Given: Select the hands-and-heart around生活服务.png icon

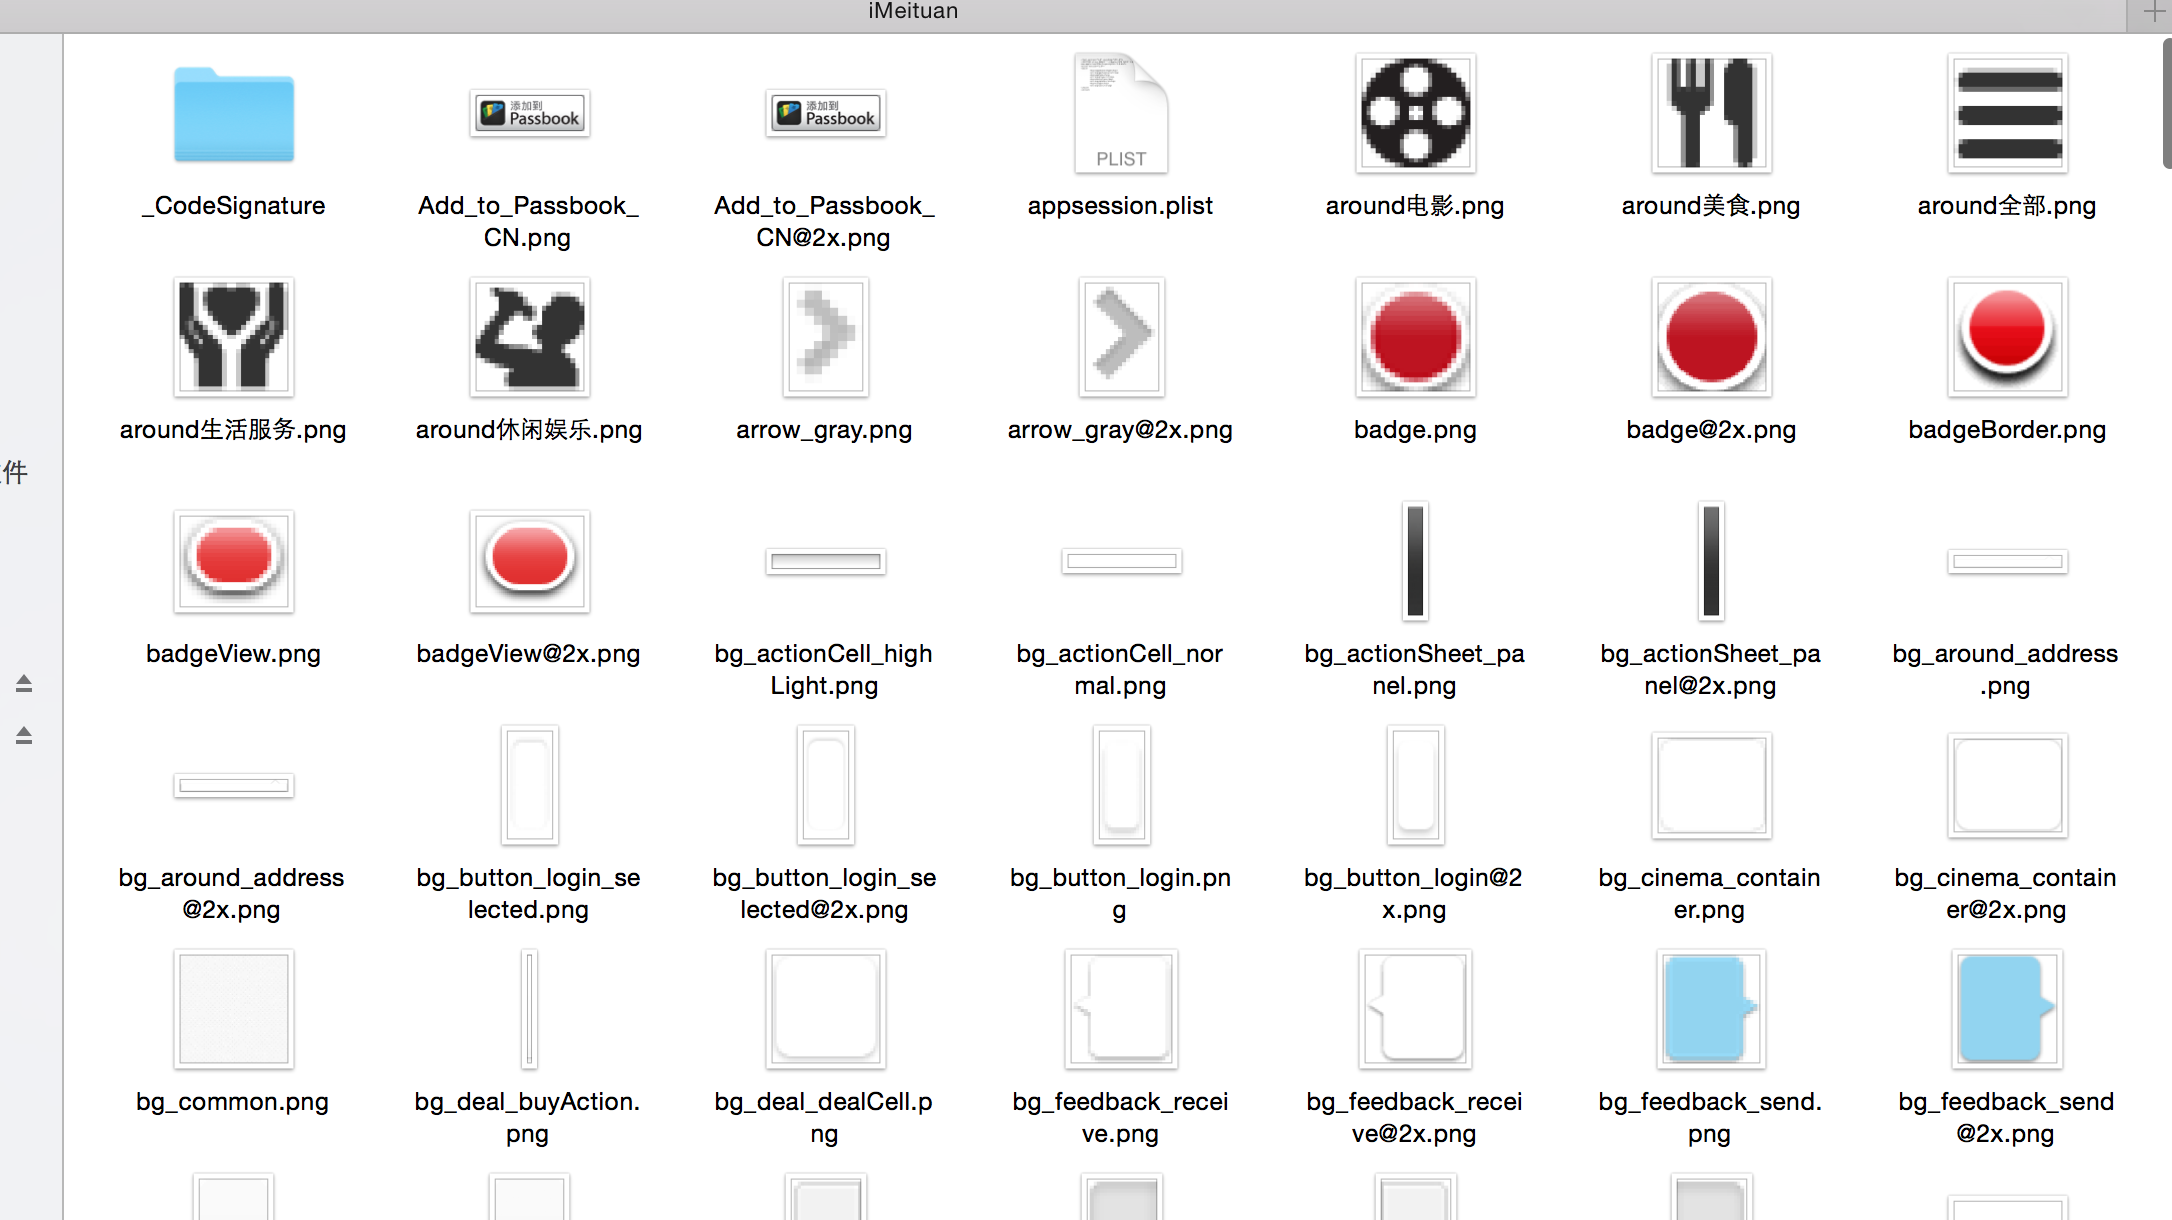Looking at the screenshot, I should [233, 337].
